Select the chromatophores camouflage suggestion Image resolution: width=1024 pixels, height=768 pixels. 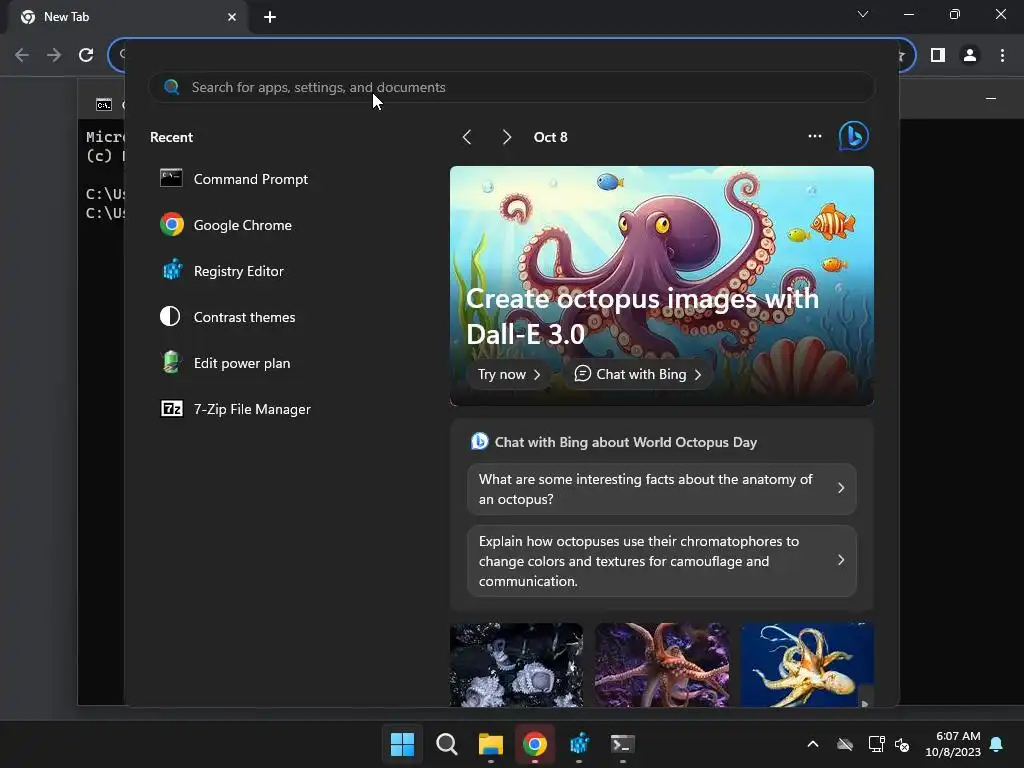[662, 561]
